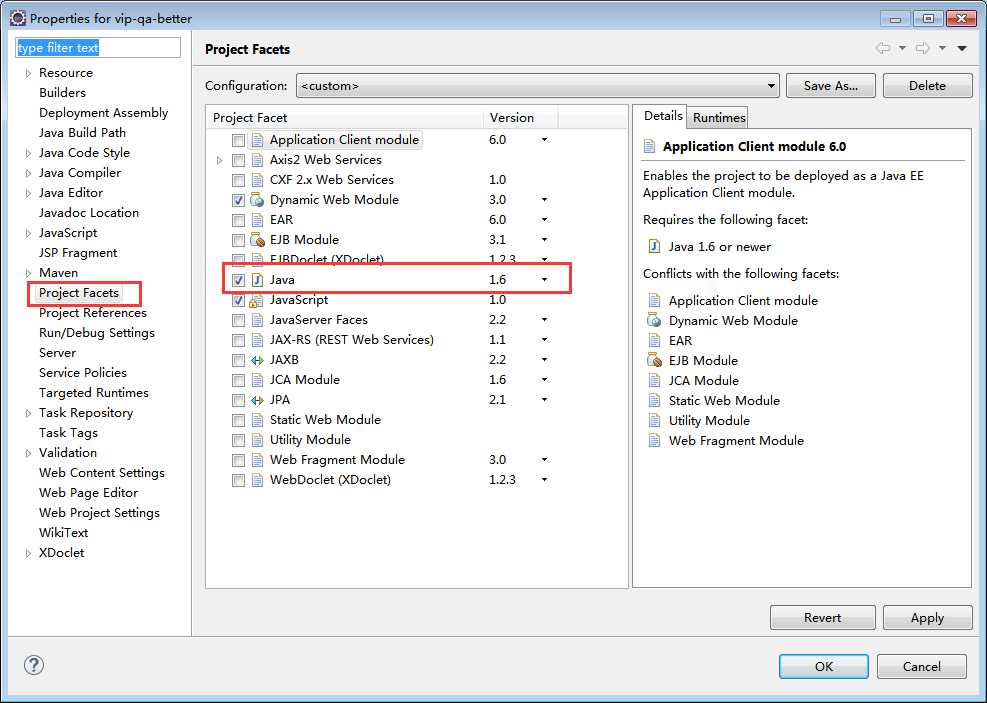
Task: Click the Application Client module facet icon
Action: pyautogui.click(x=257, y=140)
